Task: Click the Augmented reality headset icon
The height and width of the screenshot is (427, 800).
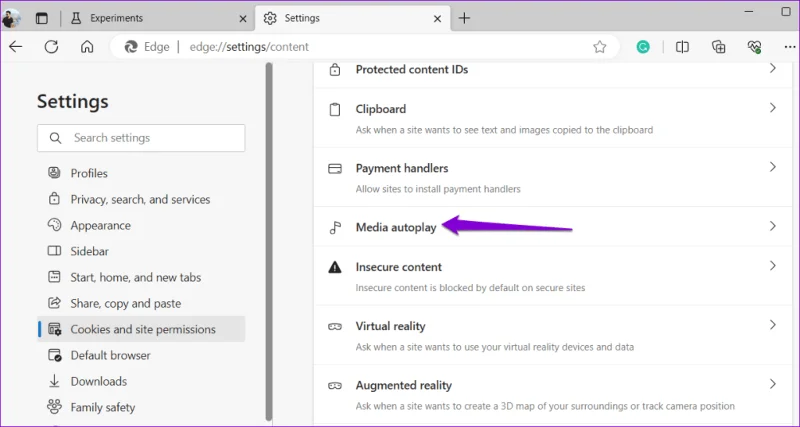Action: point(335,386)
